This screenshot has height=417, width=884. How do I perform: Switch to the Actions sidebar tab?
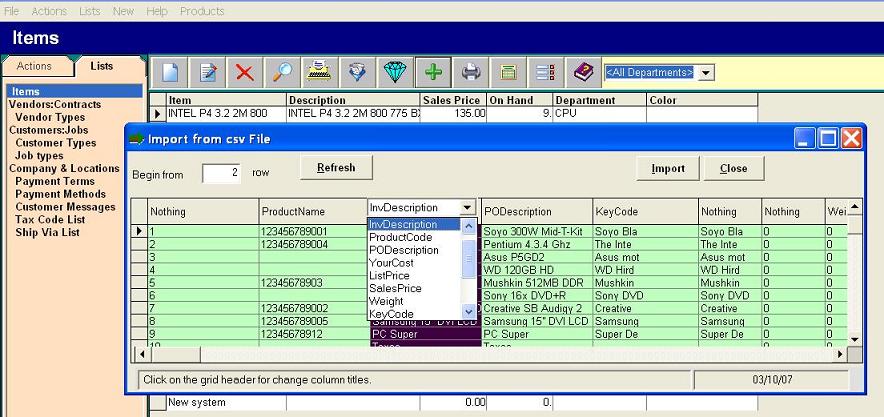[34, 66]
